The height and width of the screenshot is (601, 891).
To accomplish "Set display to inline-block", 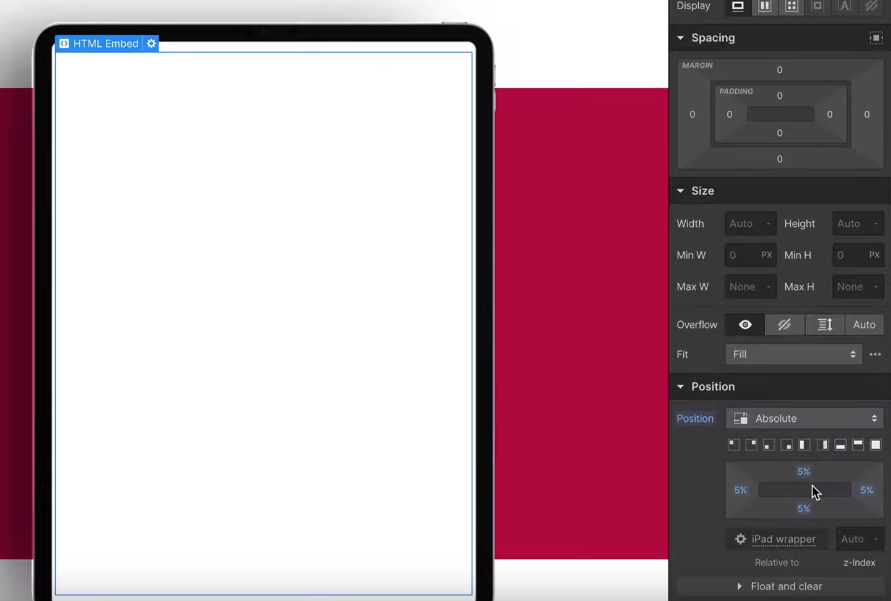I will 818,6.
